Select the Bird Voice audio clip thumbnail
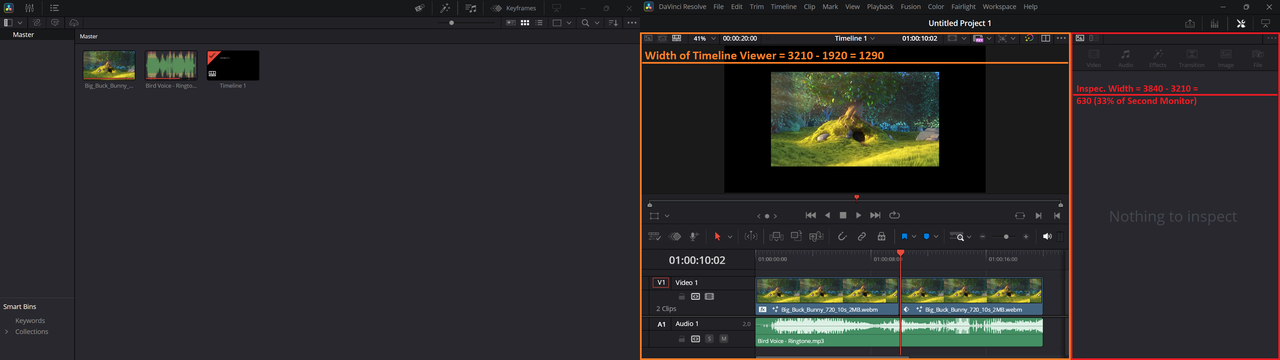This screenshot has height=360, width=1280. tap(171, 65)
